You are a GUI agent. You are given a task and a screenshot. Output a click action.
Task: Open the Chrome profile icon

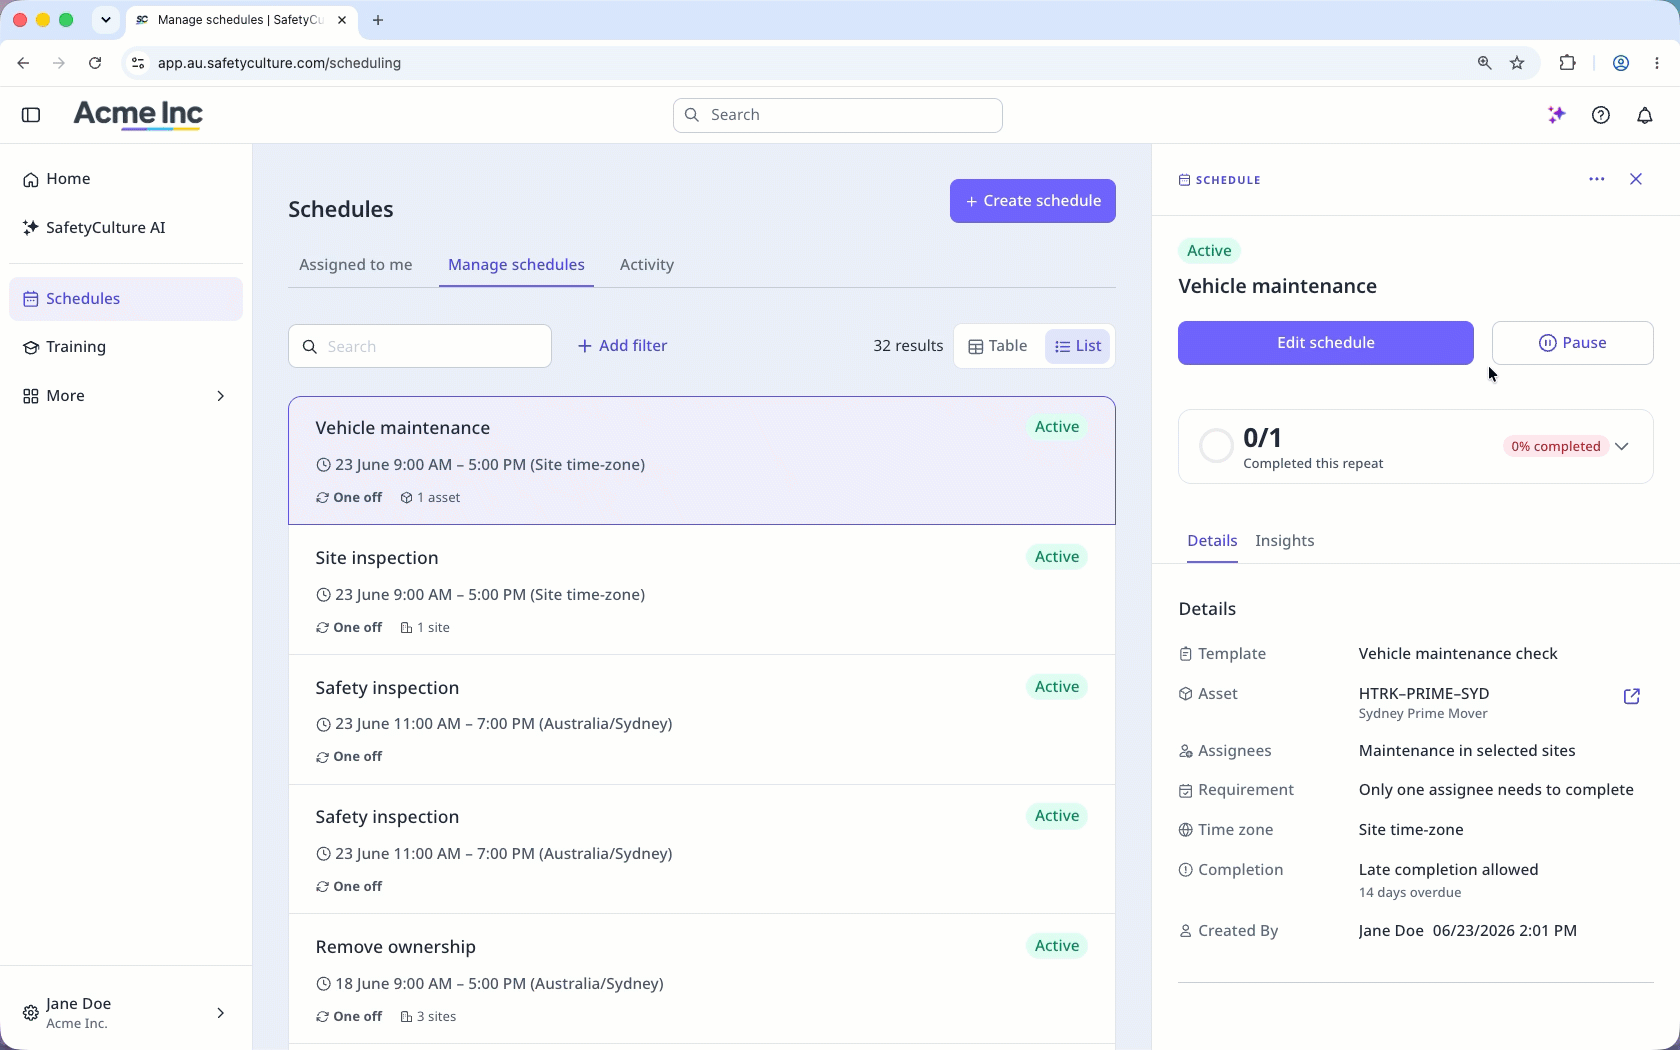[1621, 63]
